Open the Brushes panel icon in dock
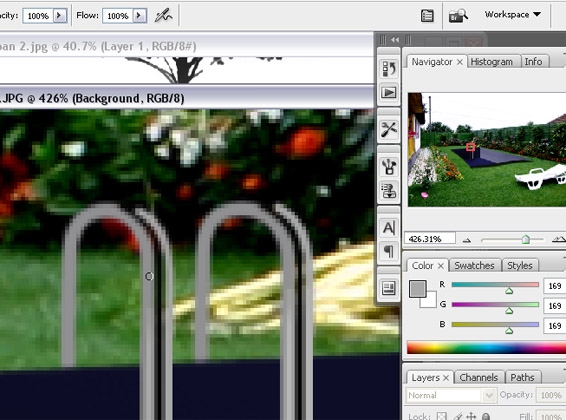Image resolution: width=566 pixels, height=420 pixels. (x=389, y=167)
